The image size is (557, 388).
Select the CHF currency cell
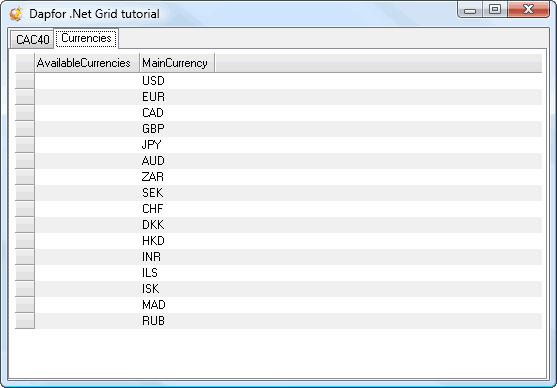177,209
